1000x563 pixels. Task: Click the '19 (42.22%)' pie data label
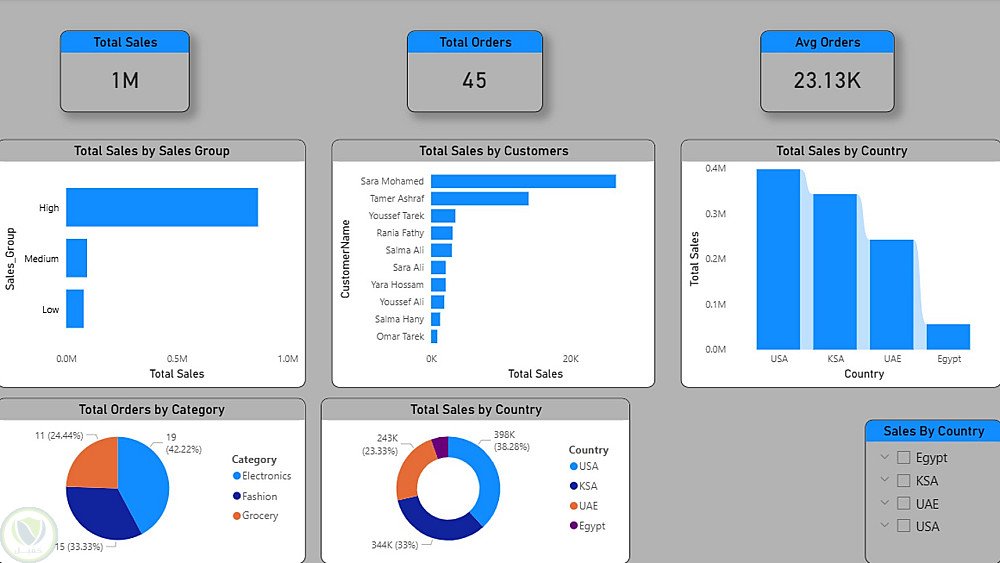184,443
